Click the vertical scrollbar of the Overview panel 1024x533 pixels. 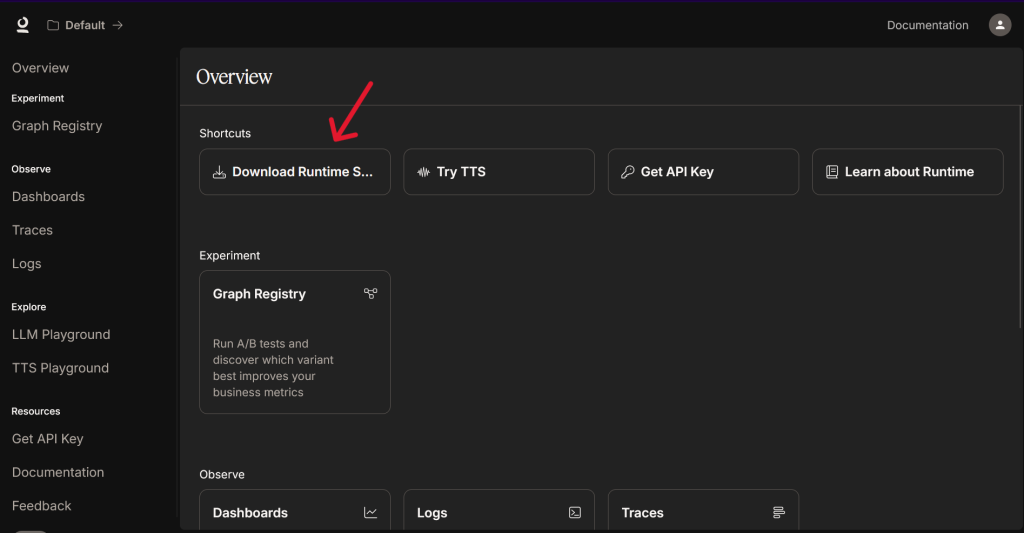1020,215
